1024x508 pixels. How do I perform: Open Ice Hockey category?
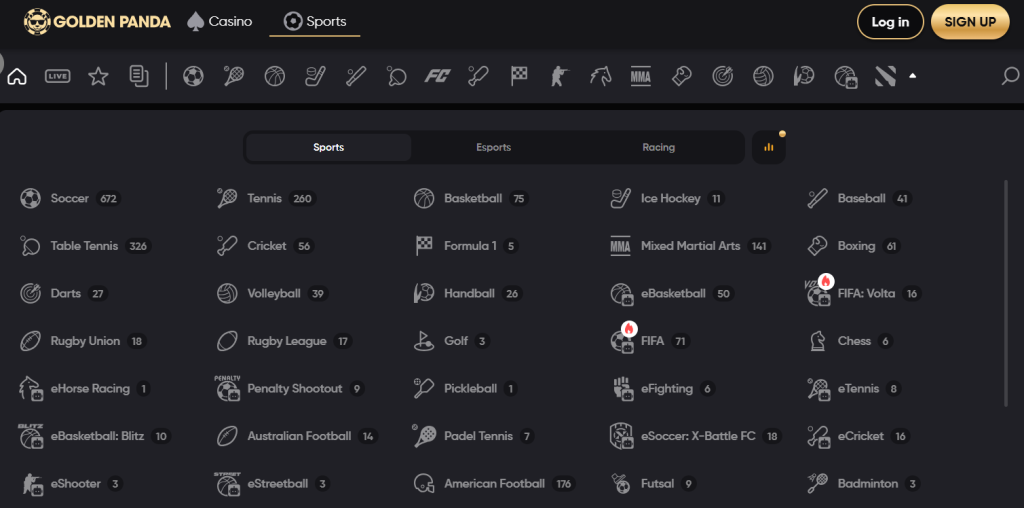pyautogui.click(x=667, y=198)
